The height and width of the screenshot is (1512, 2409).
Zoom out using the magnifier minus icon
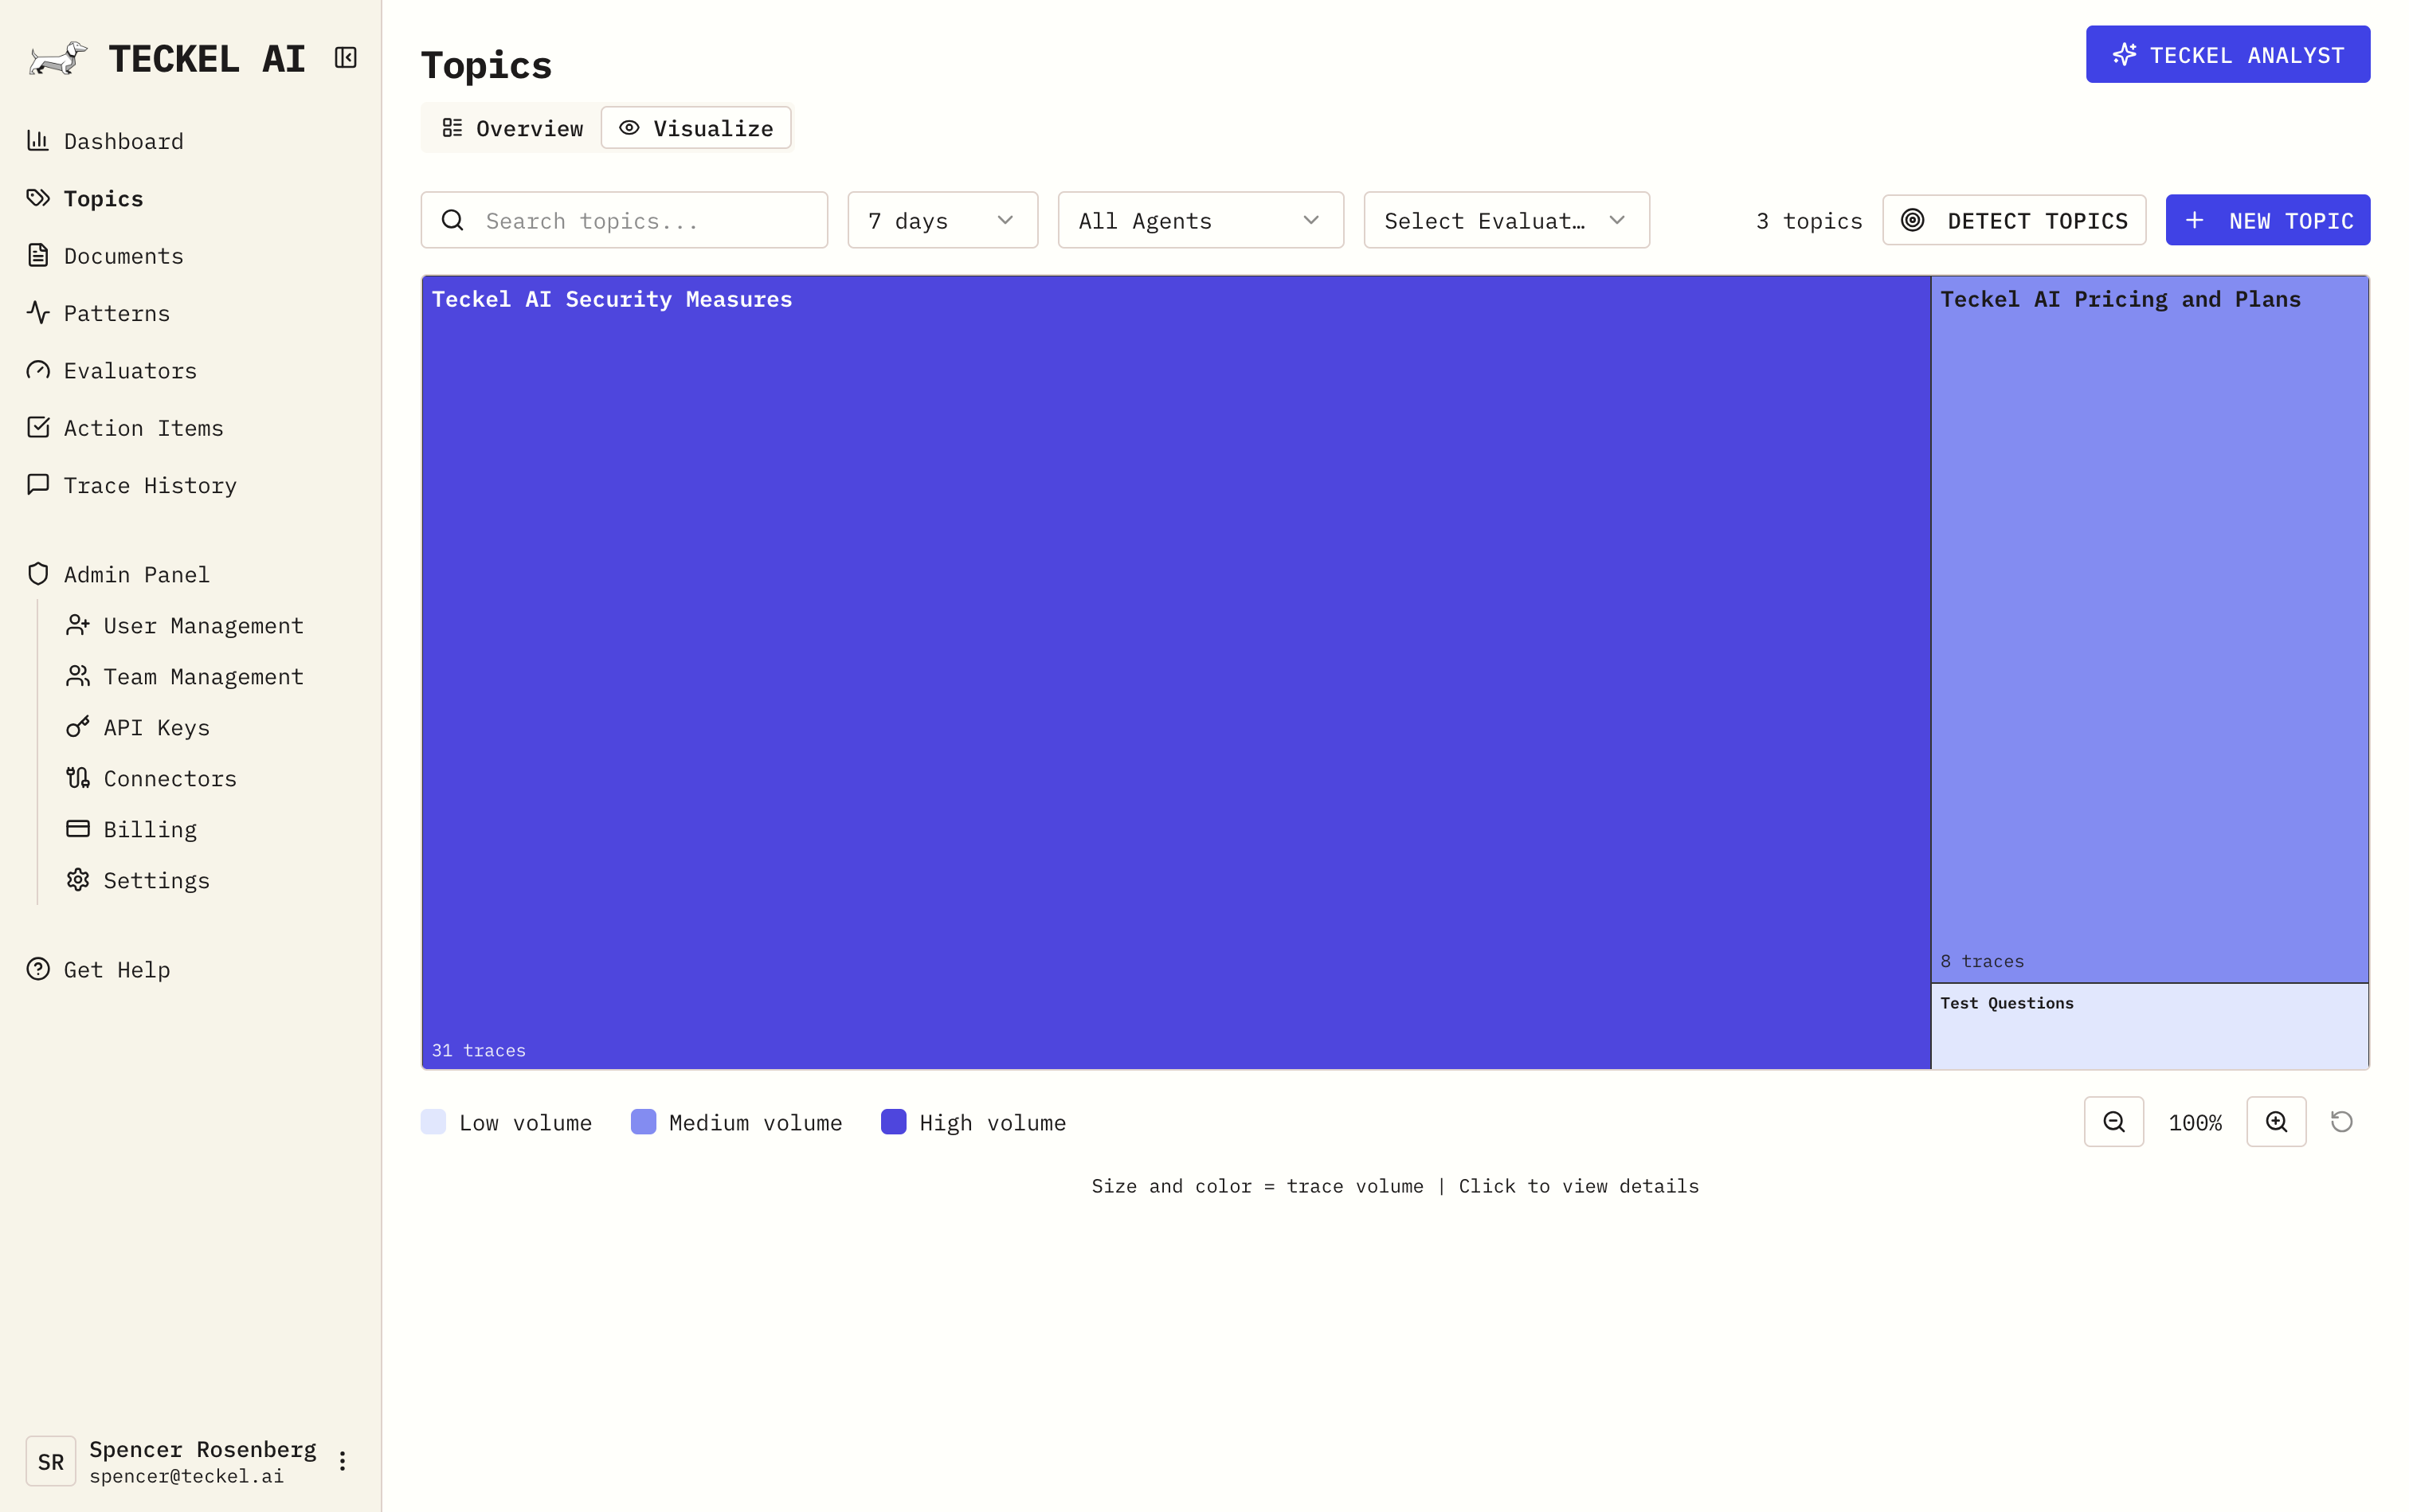[2113, 1121]
